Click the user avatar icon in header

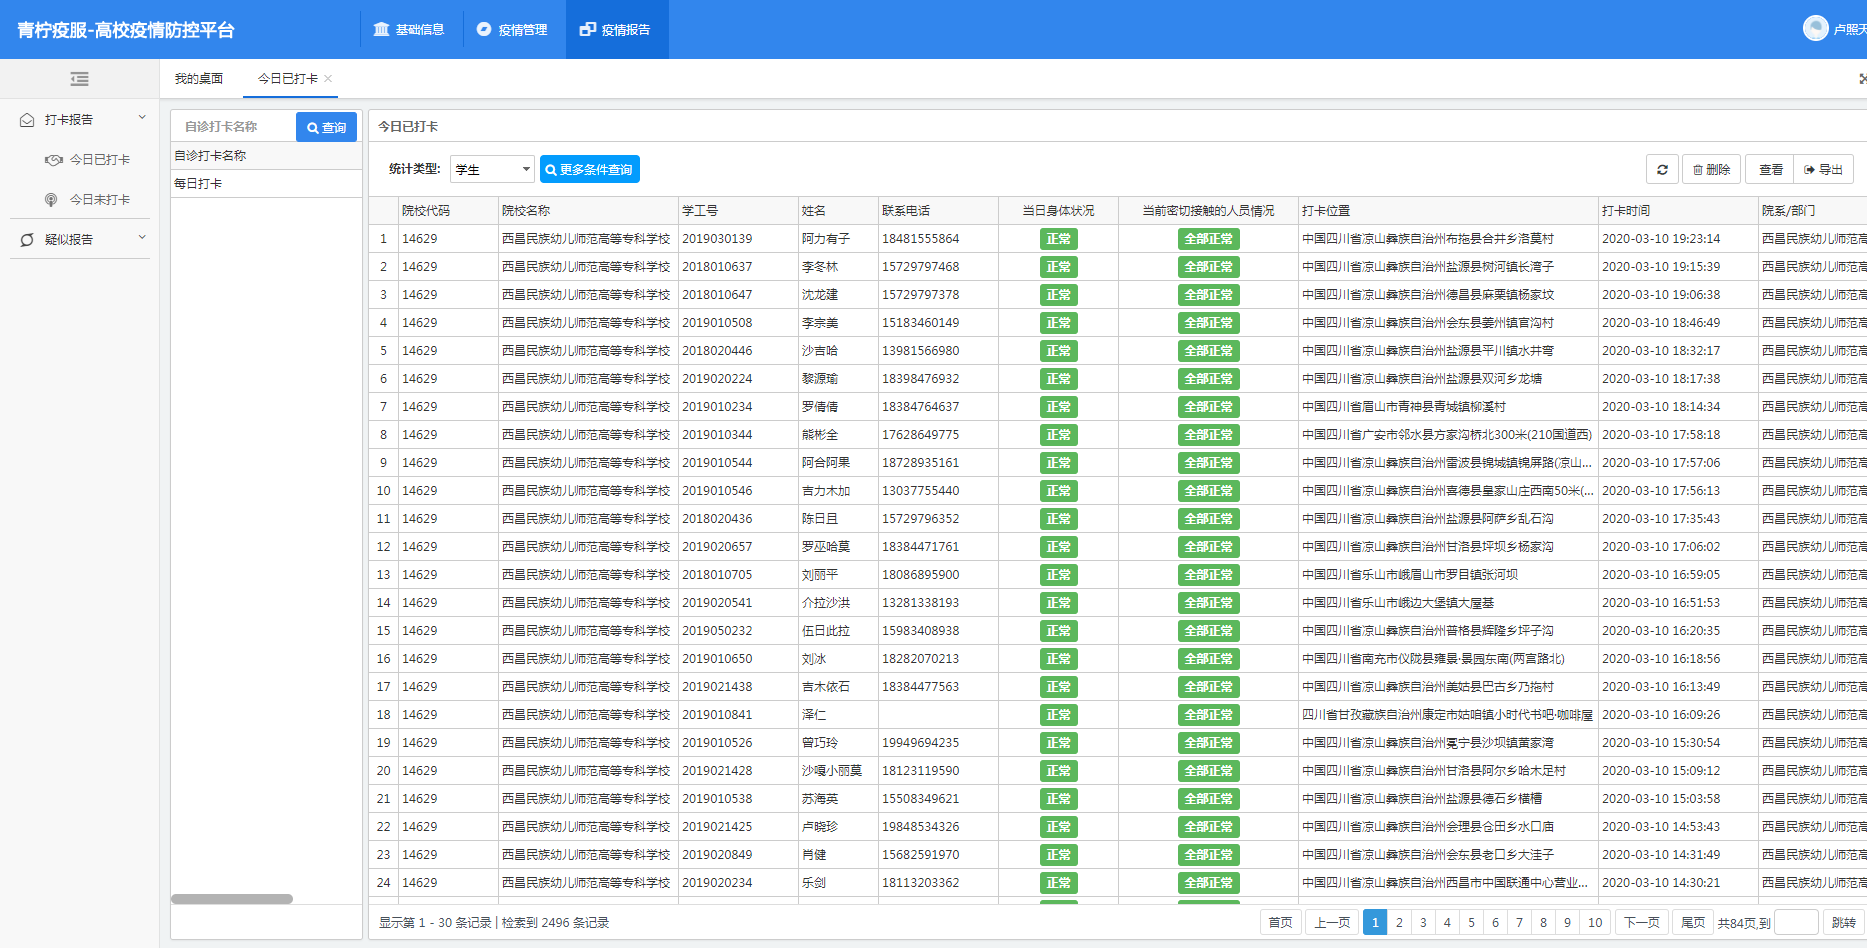[x=1815, y=29]
